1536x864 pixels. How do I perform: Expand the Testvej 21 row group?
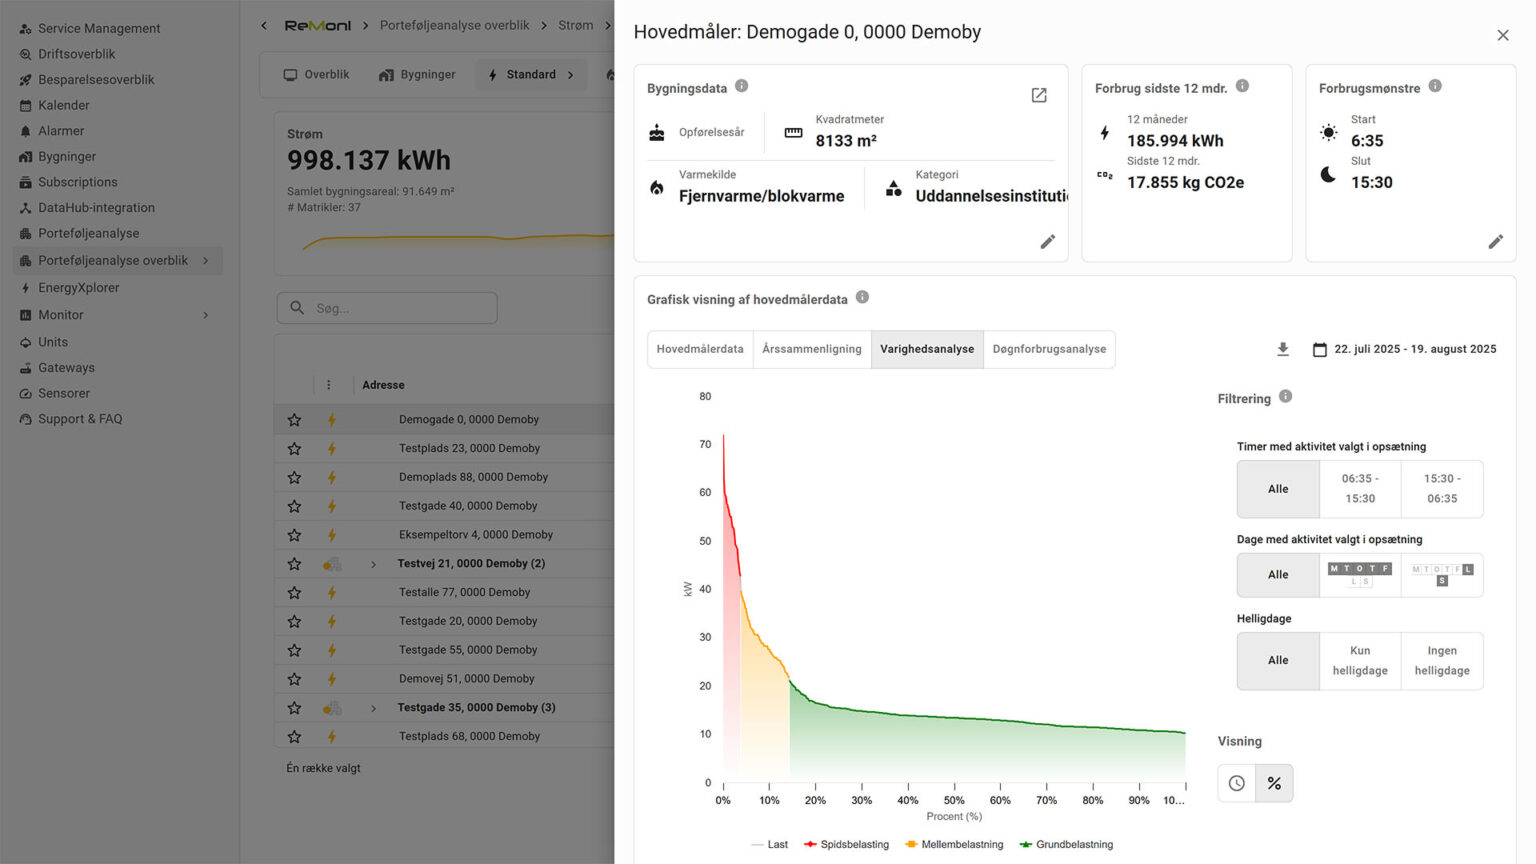374,564
